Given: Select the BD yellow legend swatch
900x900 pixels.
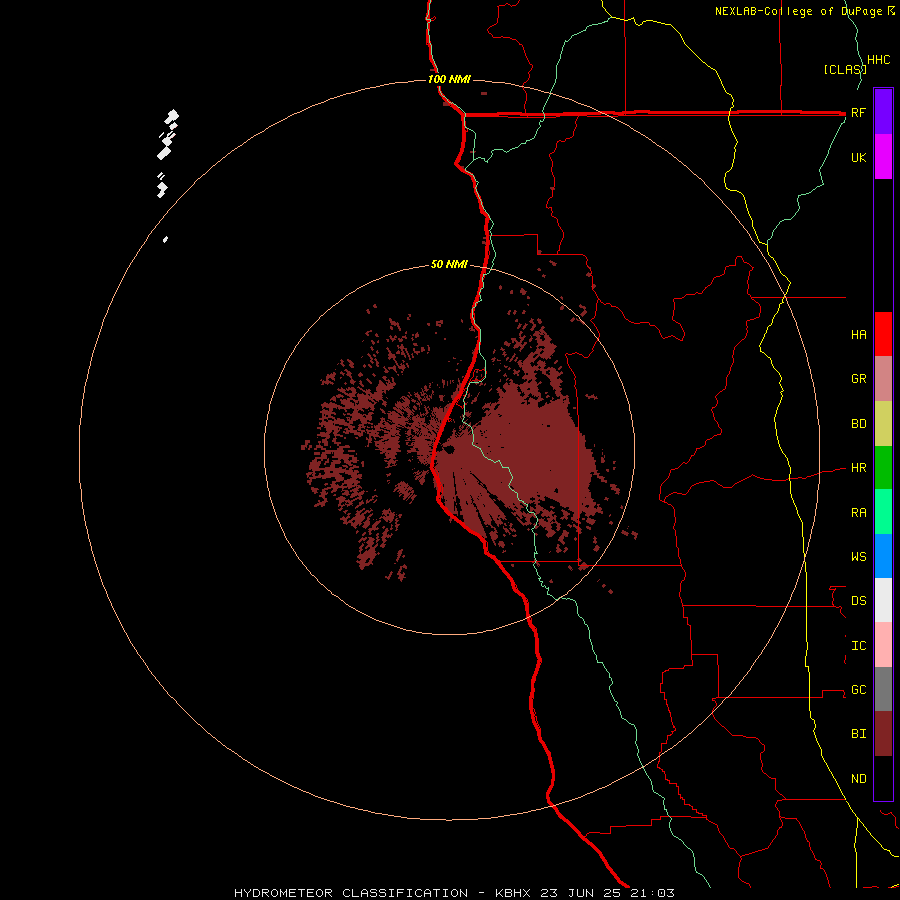Looking at the screenshot, I should click(883, 424).
